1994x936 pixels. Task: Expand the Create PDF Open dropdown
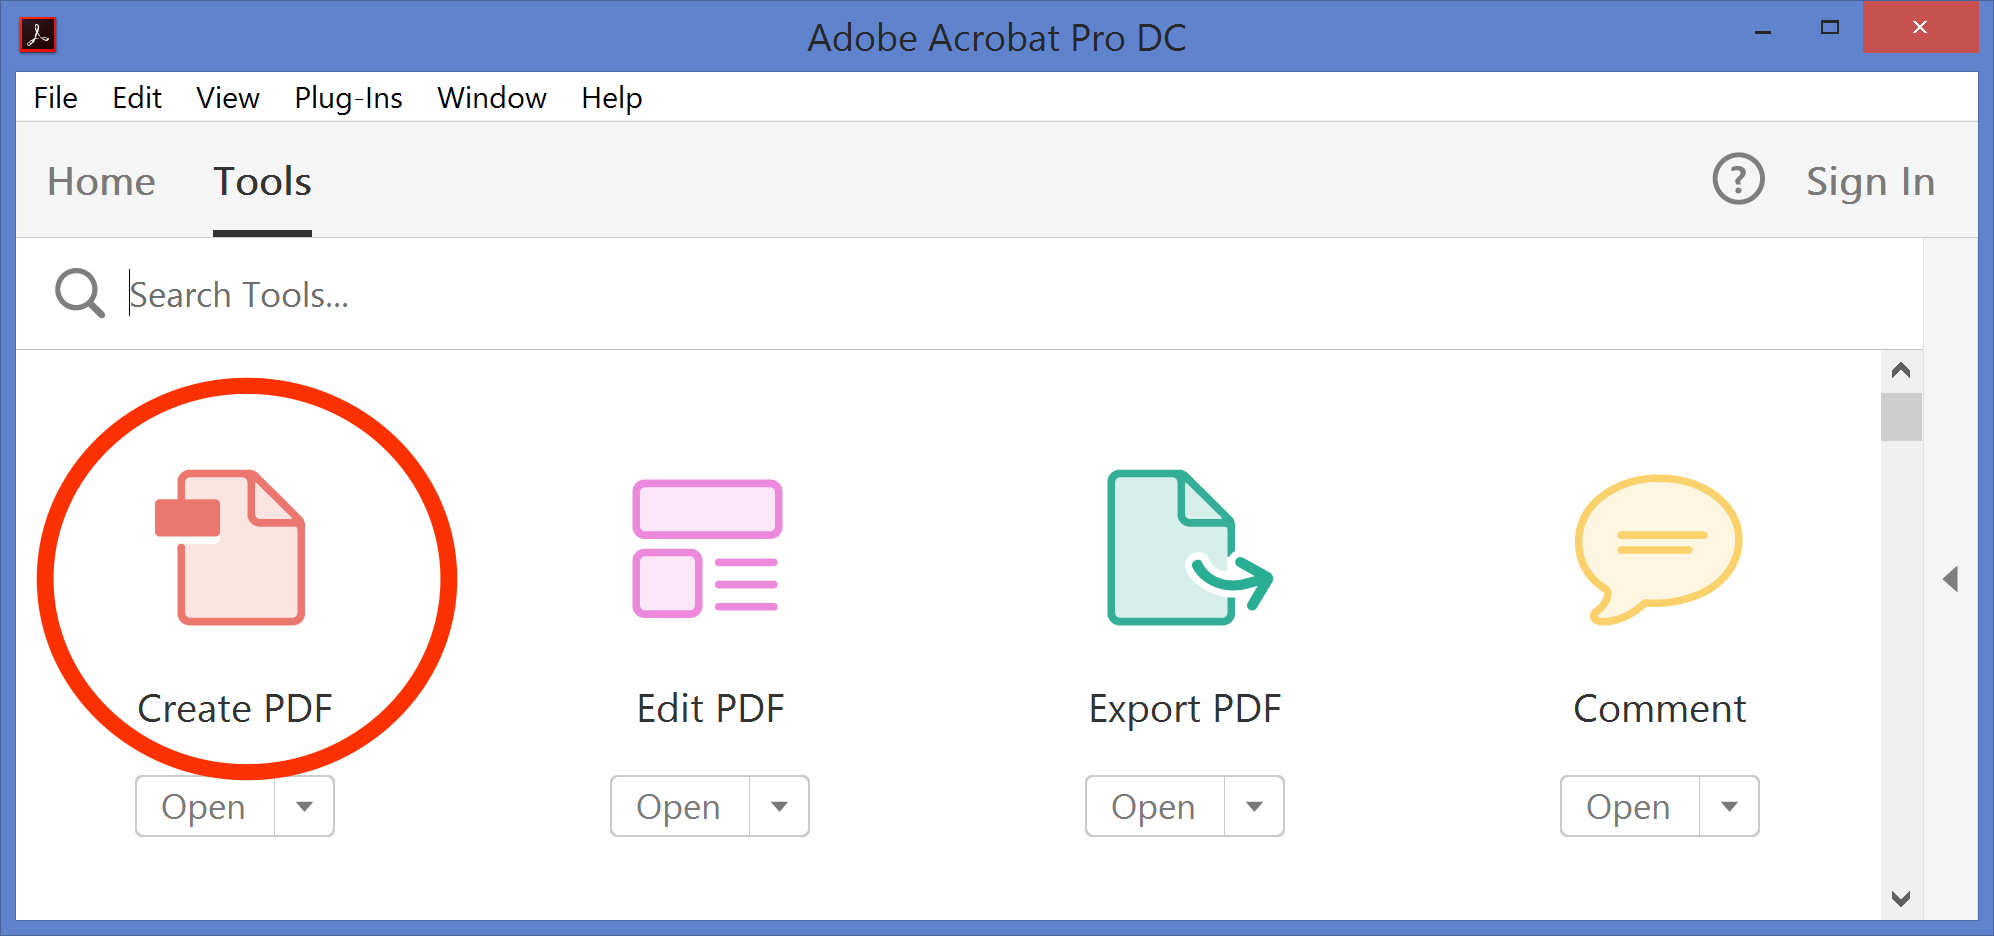coord(305,806)
